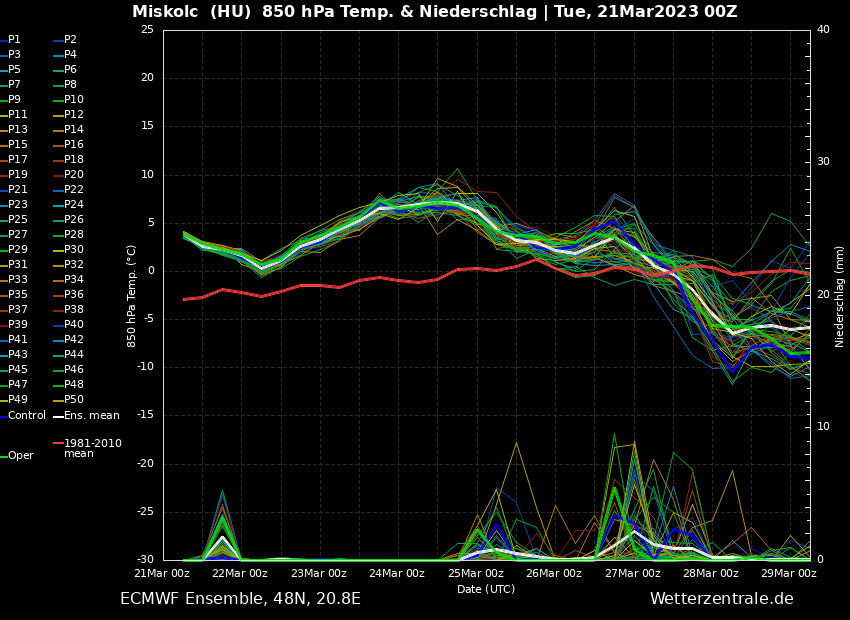Click the Control run legend entry
The width and height of the screenshot is (850, 620).
[27, 415]
